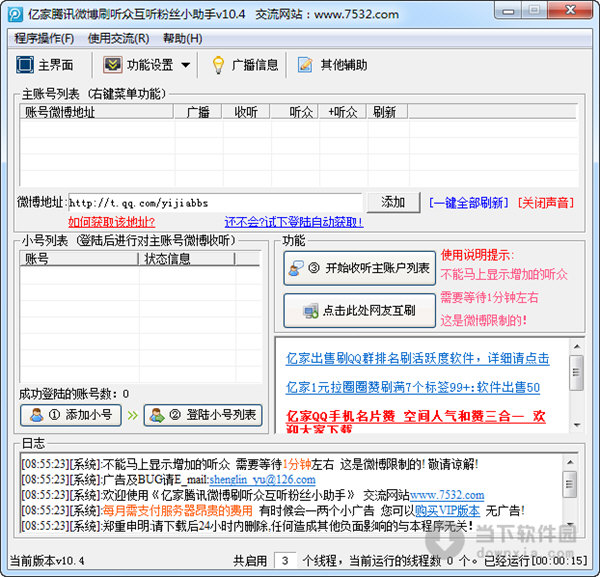Image resolution: width=600 pixels, height=577 pixels.
Task: Click 购买VIP版本 link in log
Action: click(447, 510)
